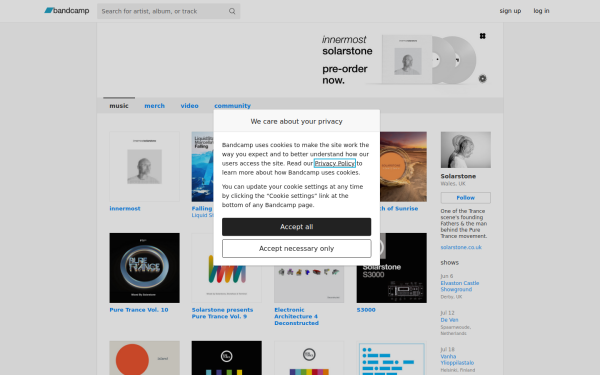Open Electronic Architecture 4 Deconstructed link
Image resolution: width=600 pixels, height=375 pixels.
tap(297, 316)
